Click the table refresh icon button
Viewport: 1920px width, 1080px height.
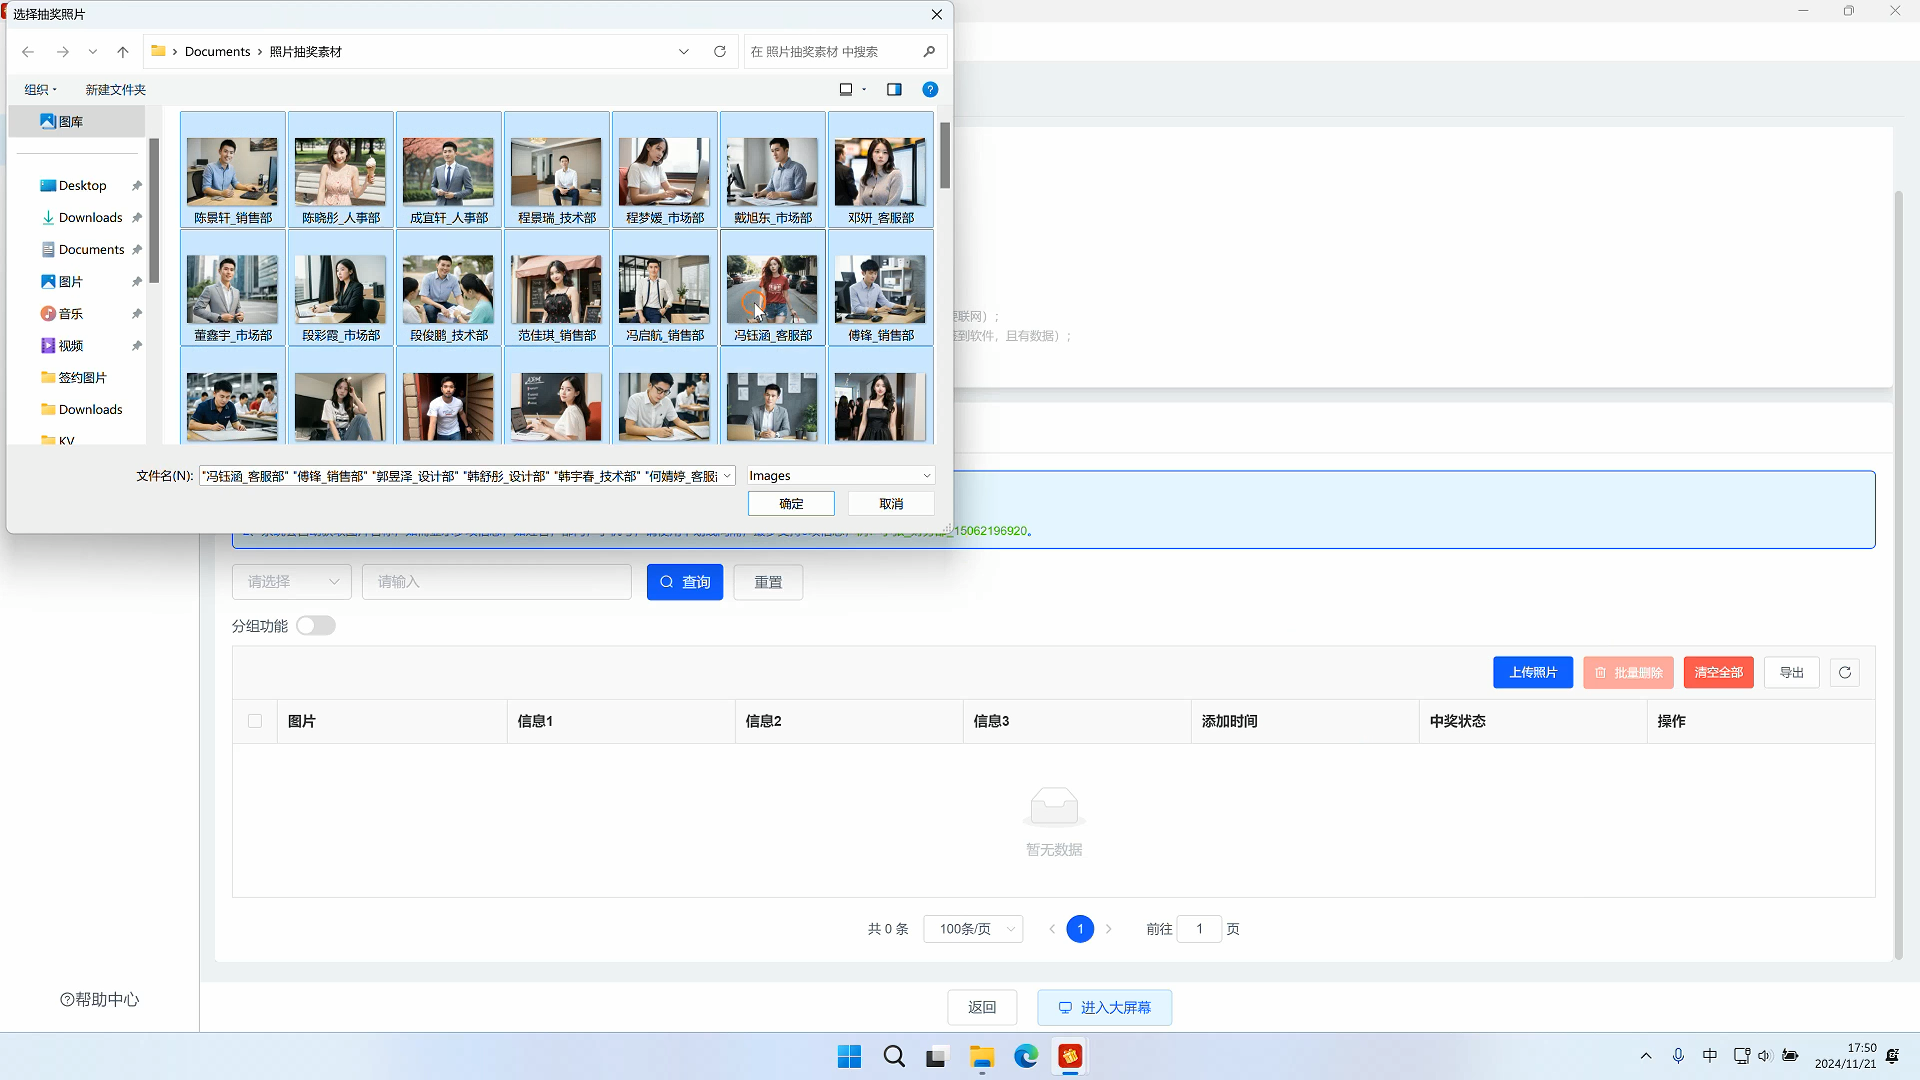point(1845,673)
